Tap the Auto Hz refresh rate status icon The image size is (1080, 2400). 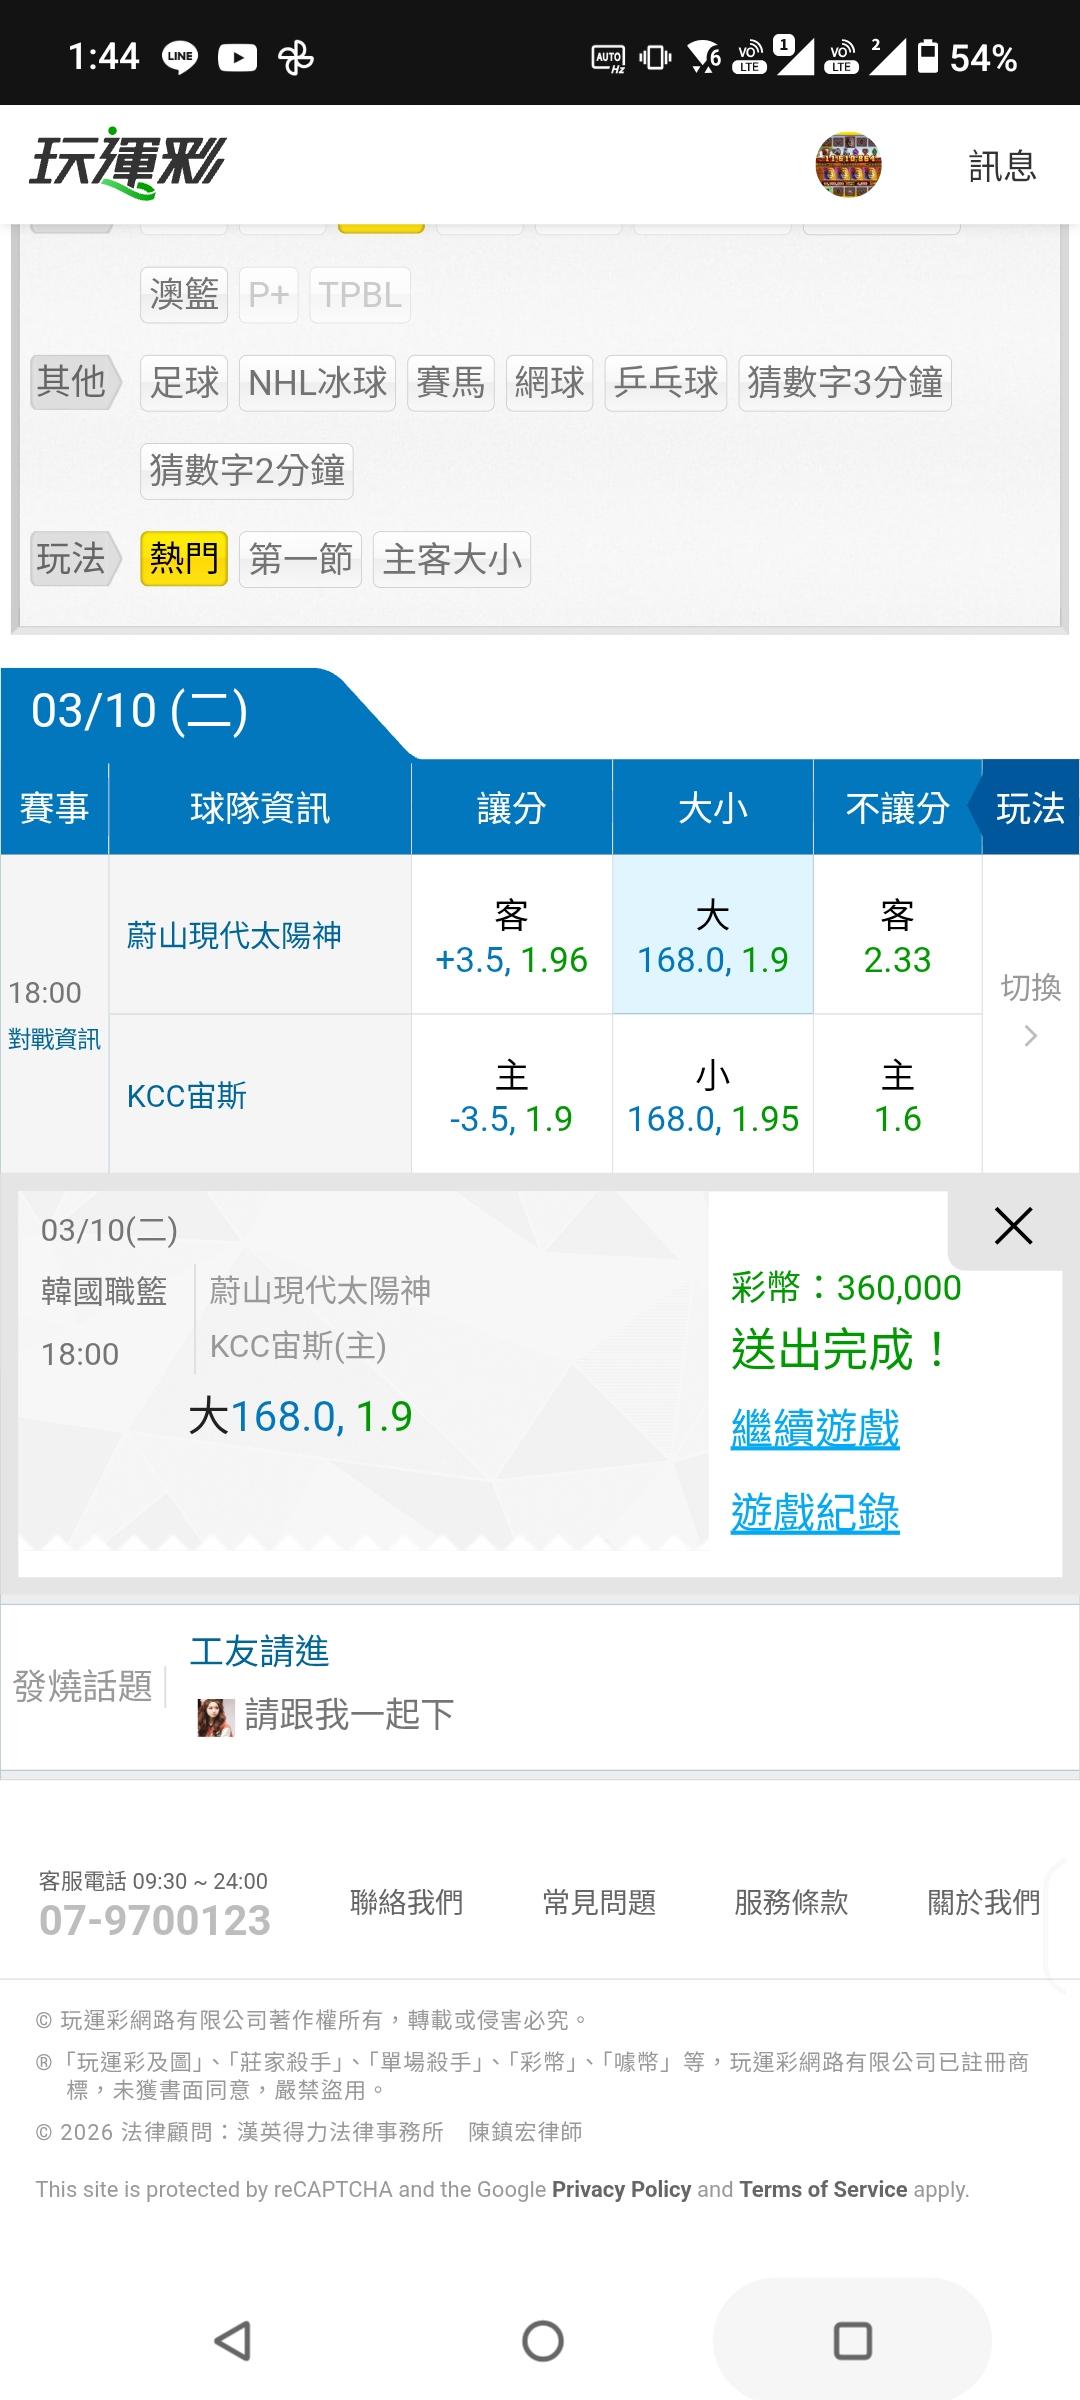(x=609, y=58)
